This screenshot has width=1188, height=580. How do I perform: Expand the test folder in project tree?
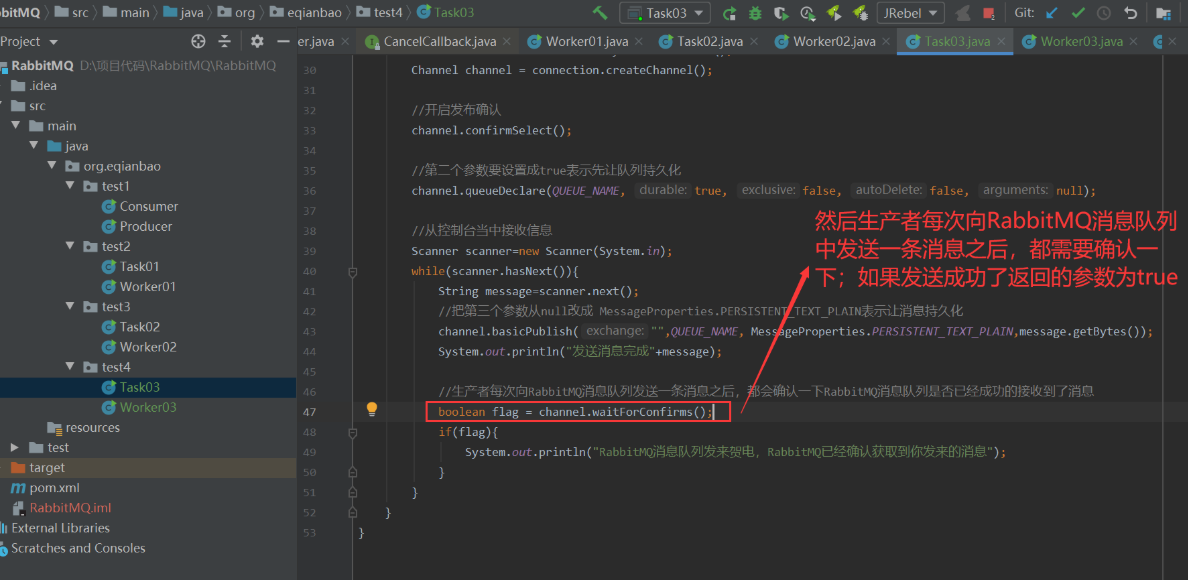15,447
